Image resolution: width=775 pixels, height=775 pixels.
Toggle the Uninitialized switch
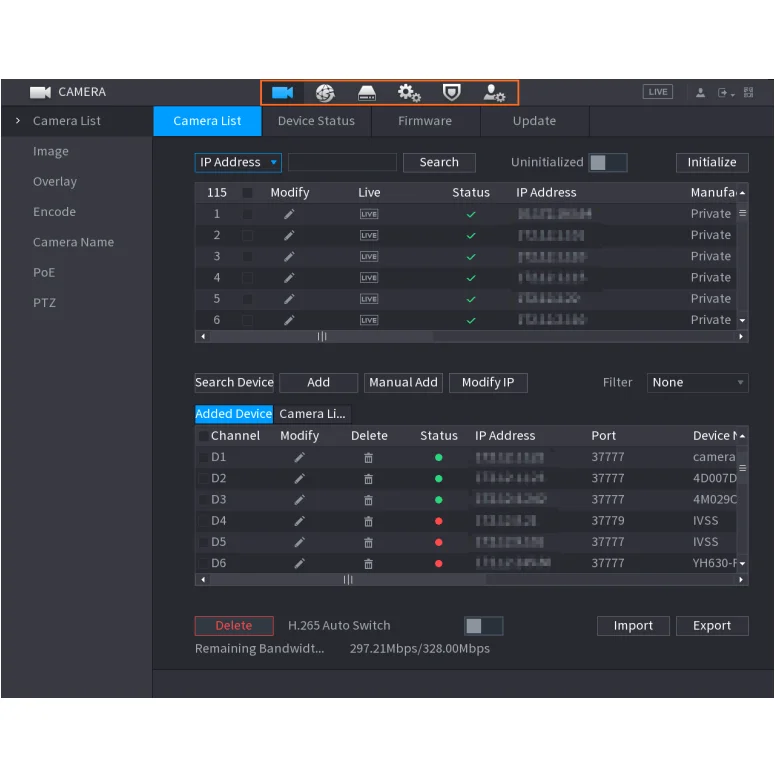click(608, 163)
